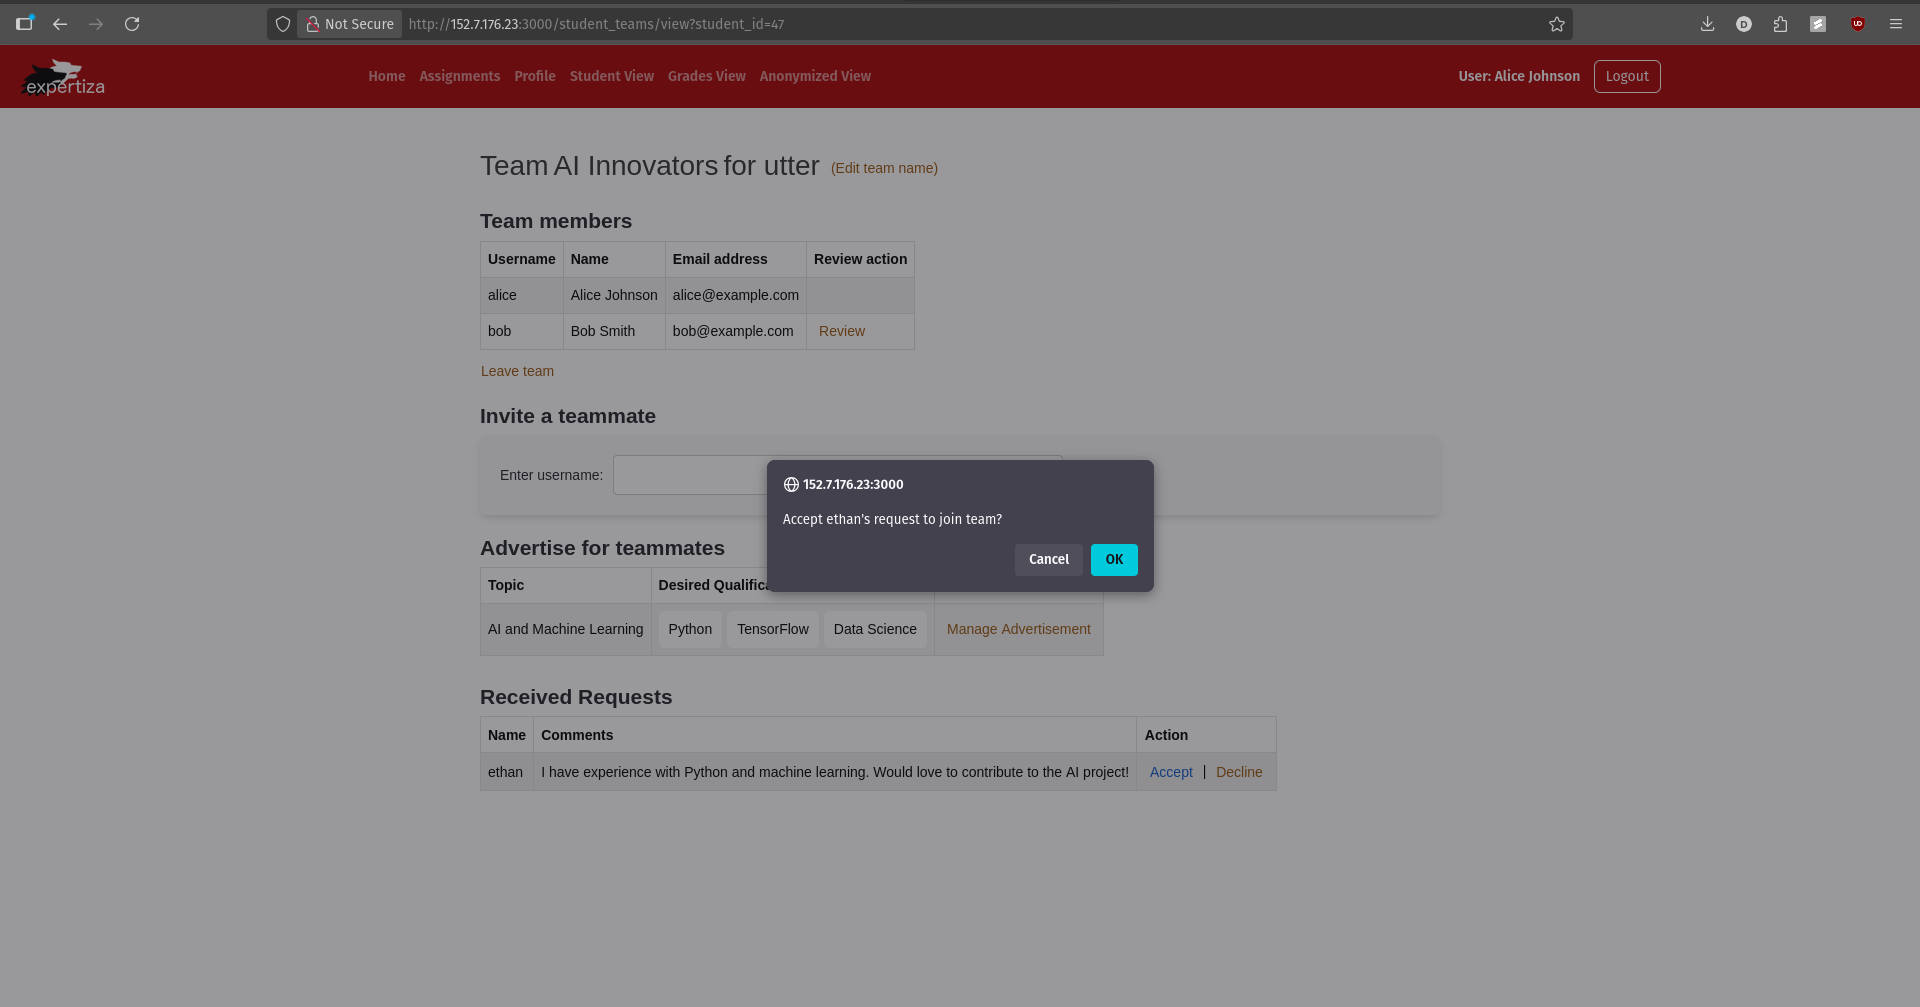Open Grades View in navbar
1920x1007 pixels.
[x=706, y=76]
